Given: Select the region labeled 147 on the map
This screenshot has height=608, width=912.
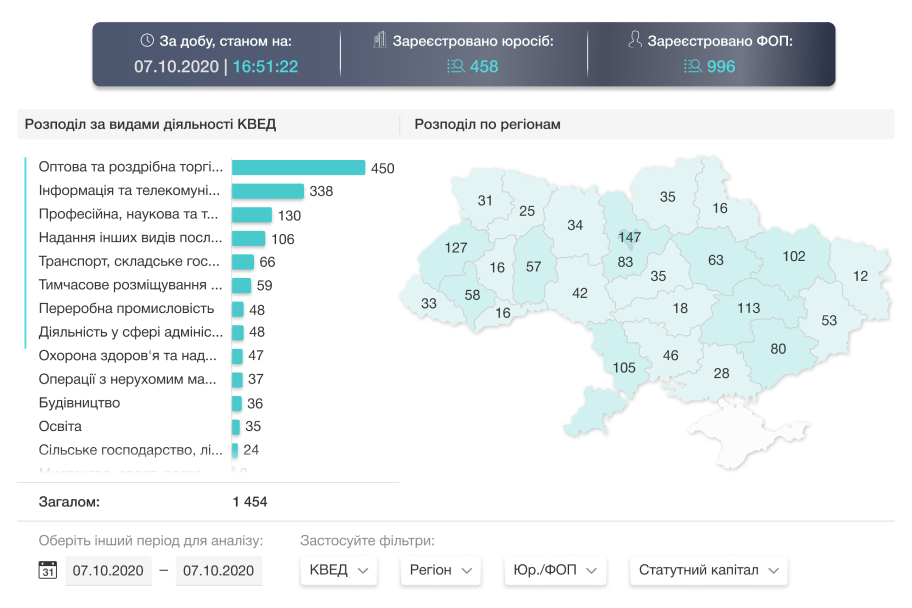Looking at the screenshot, I should (x=631, y=238).
